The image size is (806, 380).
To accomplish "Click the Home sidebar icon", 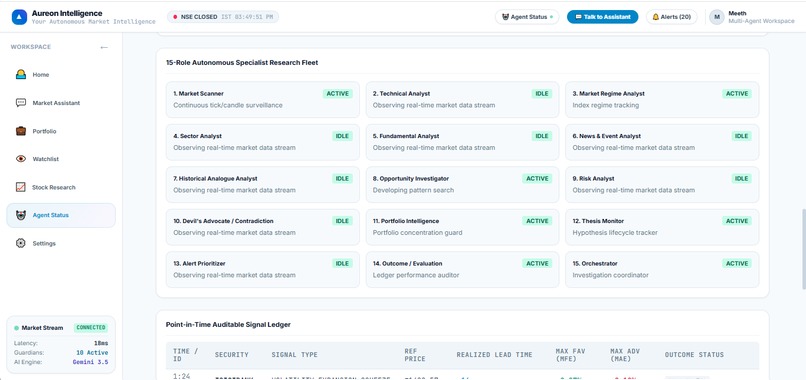I will pos(21,75).
